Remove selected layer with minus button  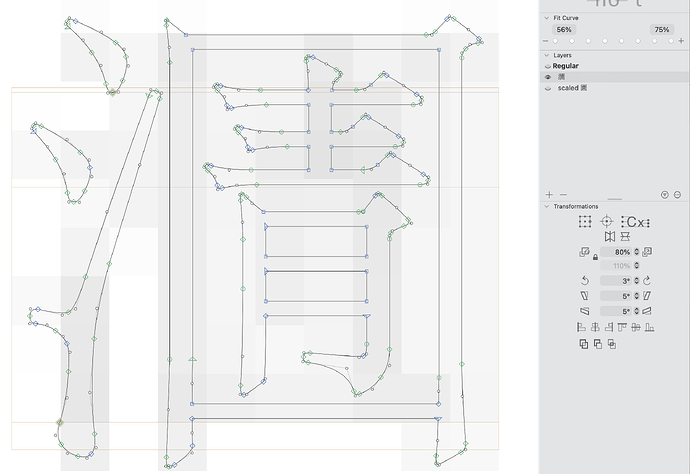(x=562, y=194)
